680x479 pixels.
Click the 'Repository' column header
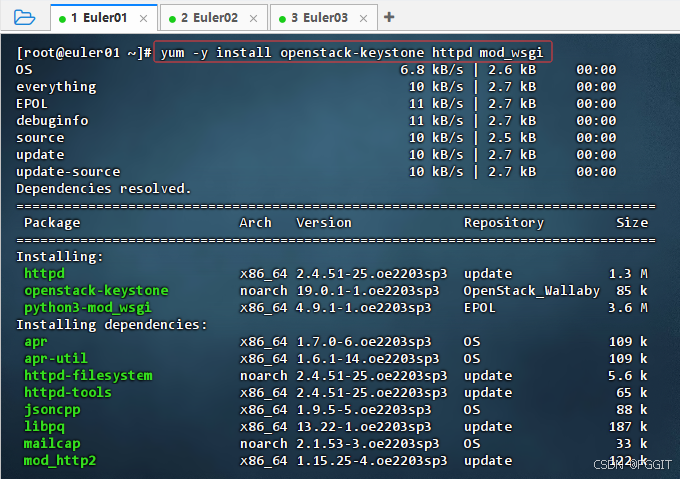504,222
